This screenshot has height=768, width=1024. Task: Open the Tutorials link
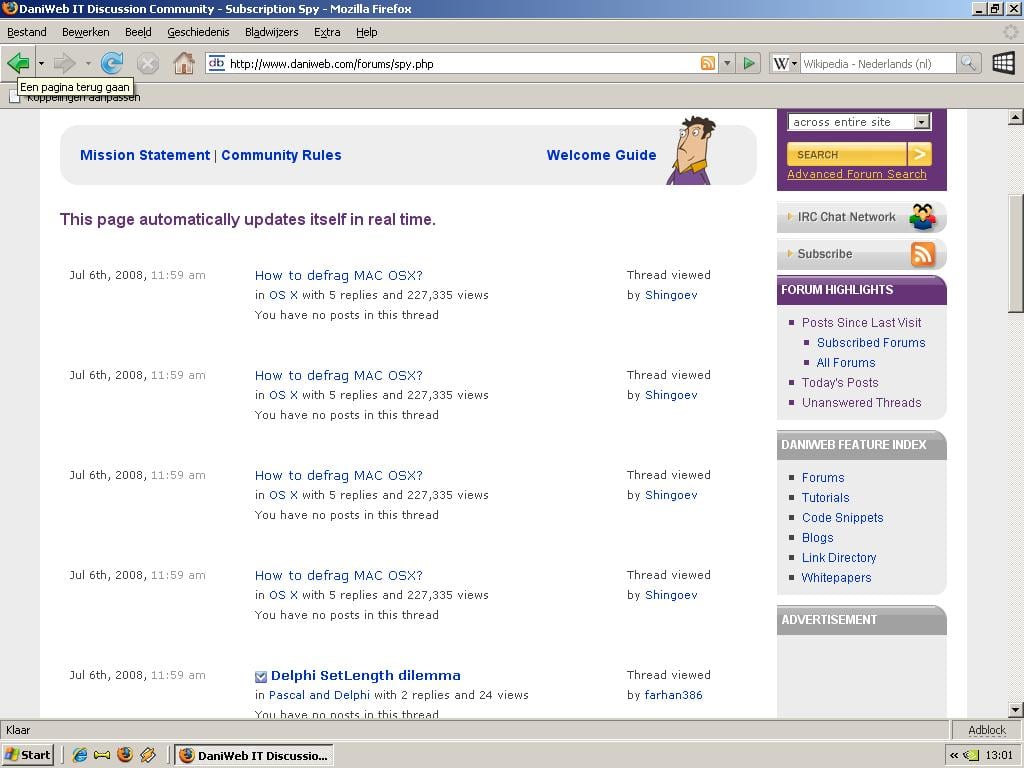pyautogui.click(x=825, y=498)
